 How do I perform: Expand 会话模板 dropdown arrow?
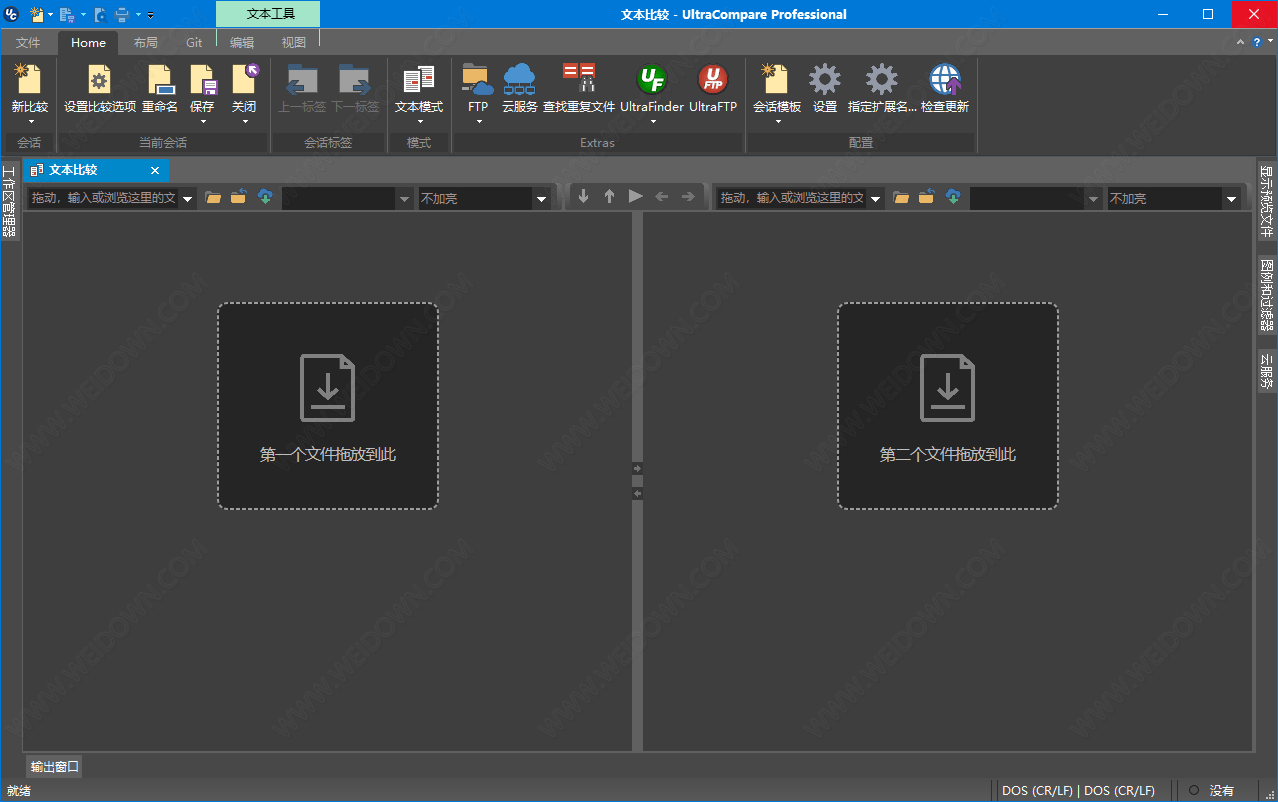pyautogui.click(x=778, y=122)
